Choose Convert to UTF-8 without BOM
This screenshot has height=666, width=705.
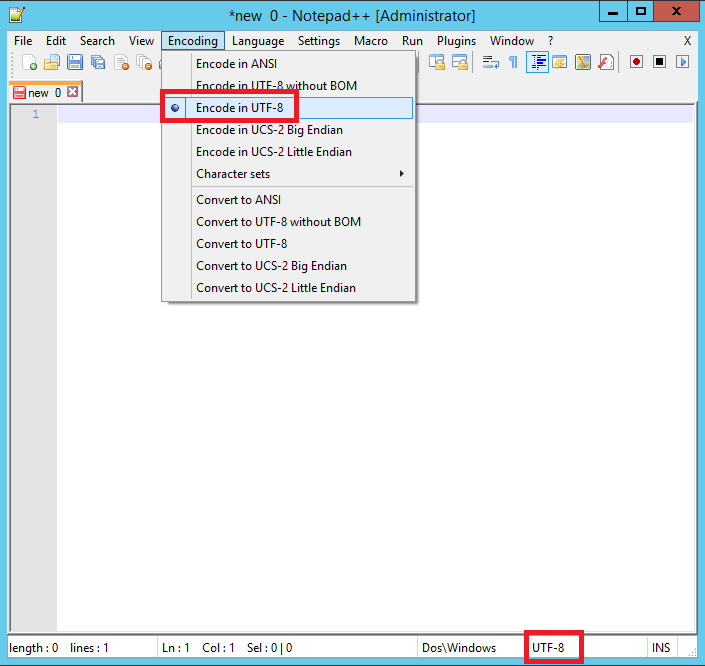(x=287, y=222)
